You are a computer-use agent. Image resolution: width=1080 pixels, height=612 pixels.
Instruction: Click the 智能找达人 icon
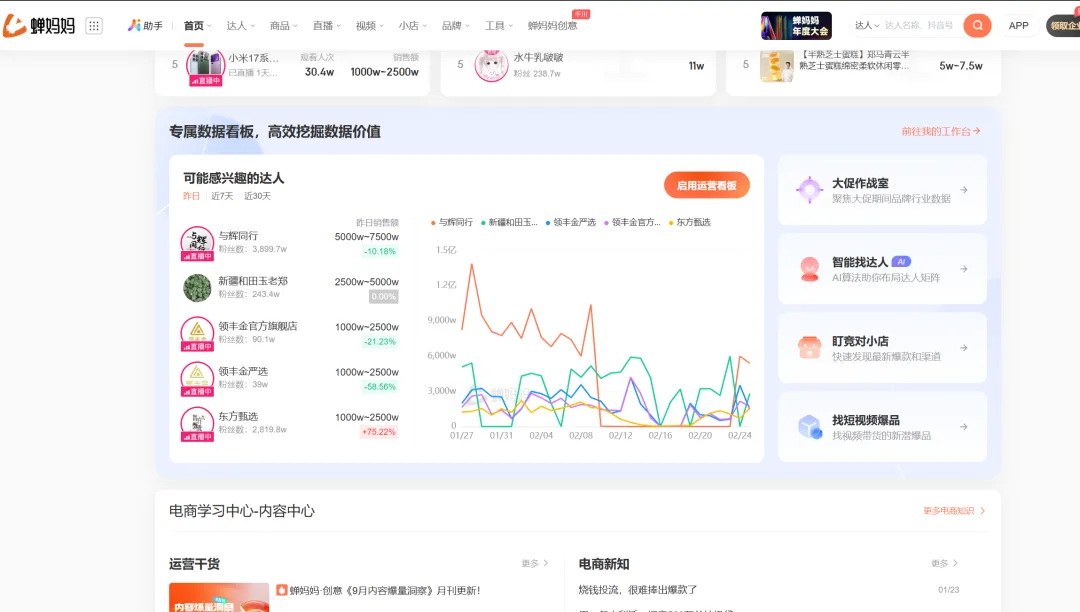809,268
